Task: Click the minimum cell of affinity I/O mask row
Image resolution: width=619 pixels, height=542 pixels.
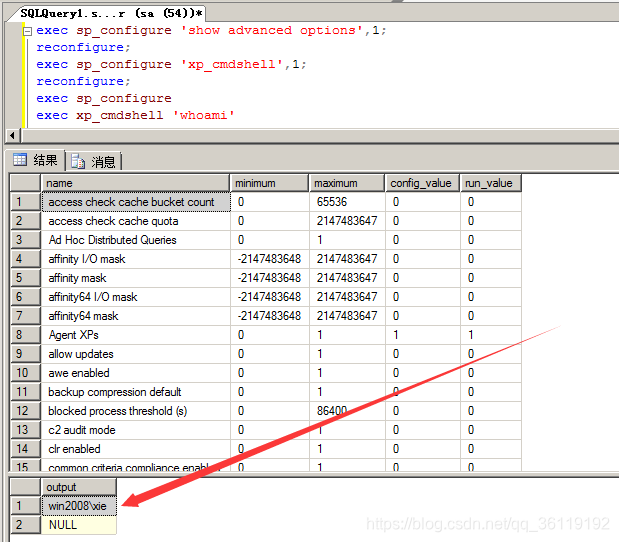Action: pos(270,259)
